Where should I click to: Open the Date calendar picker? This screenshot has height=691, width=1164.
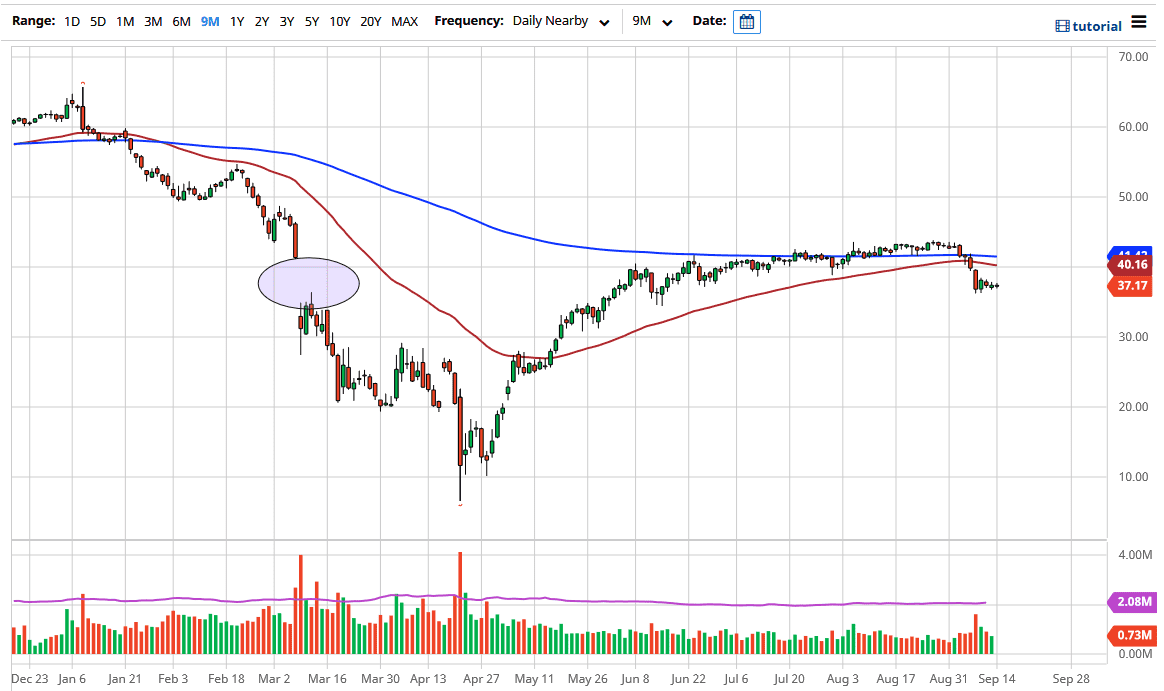click(x=746, y=21)
